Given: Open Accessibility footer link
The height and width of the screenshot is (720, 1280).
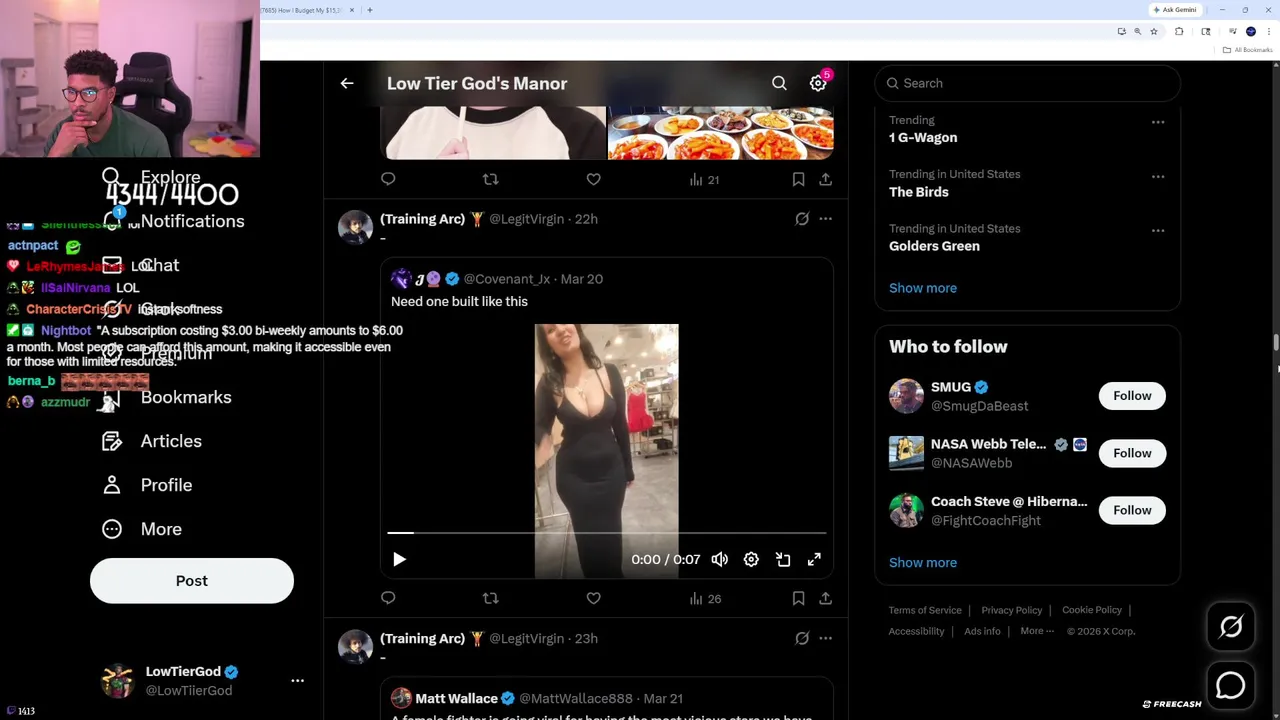Looking at the screenshot, I should click(916, 631).
